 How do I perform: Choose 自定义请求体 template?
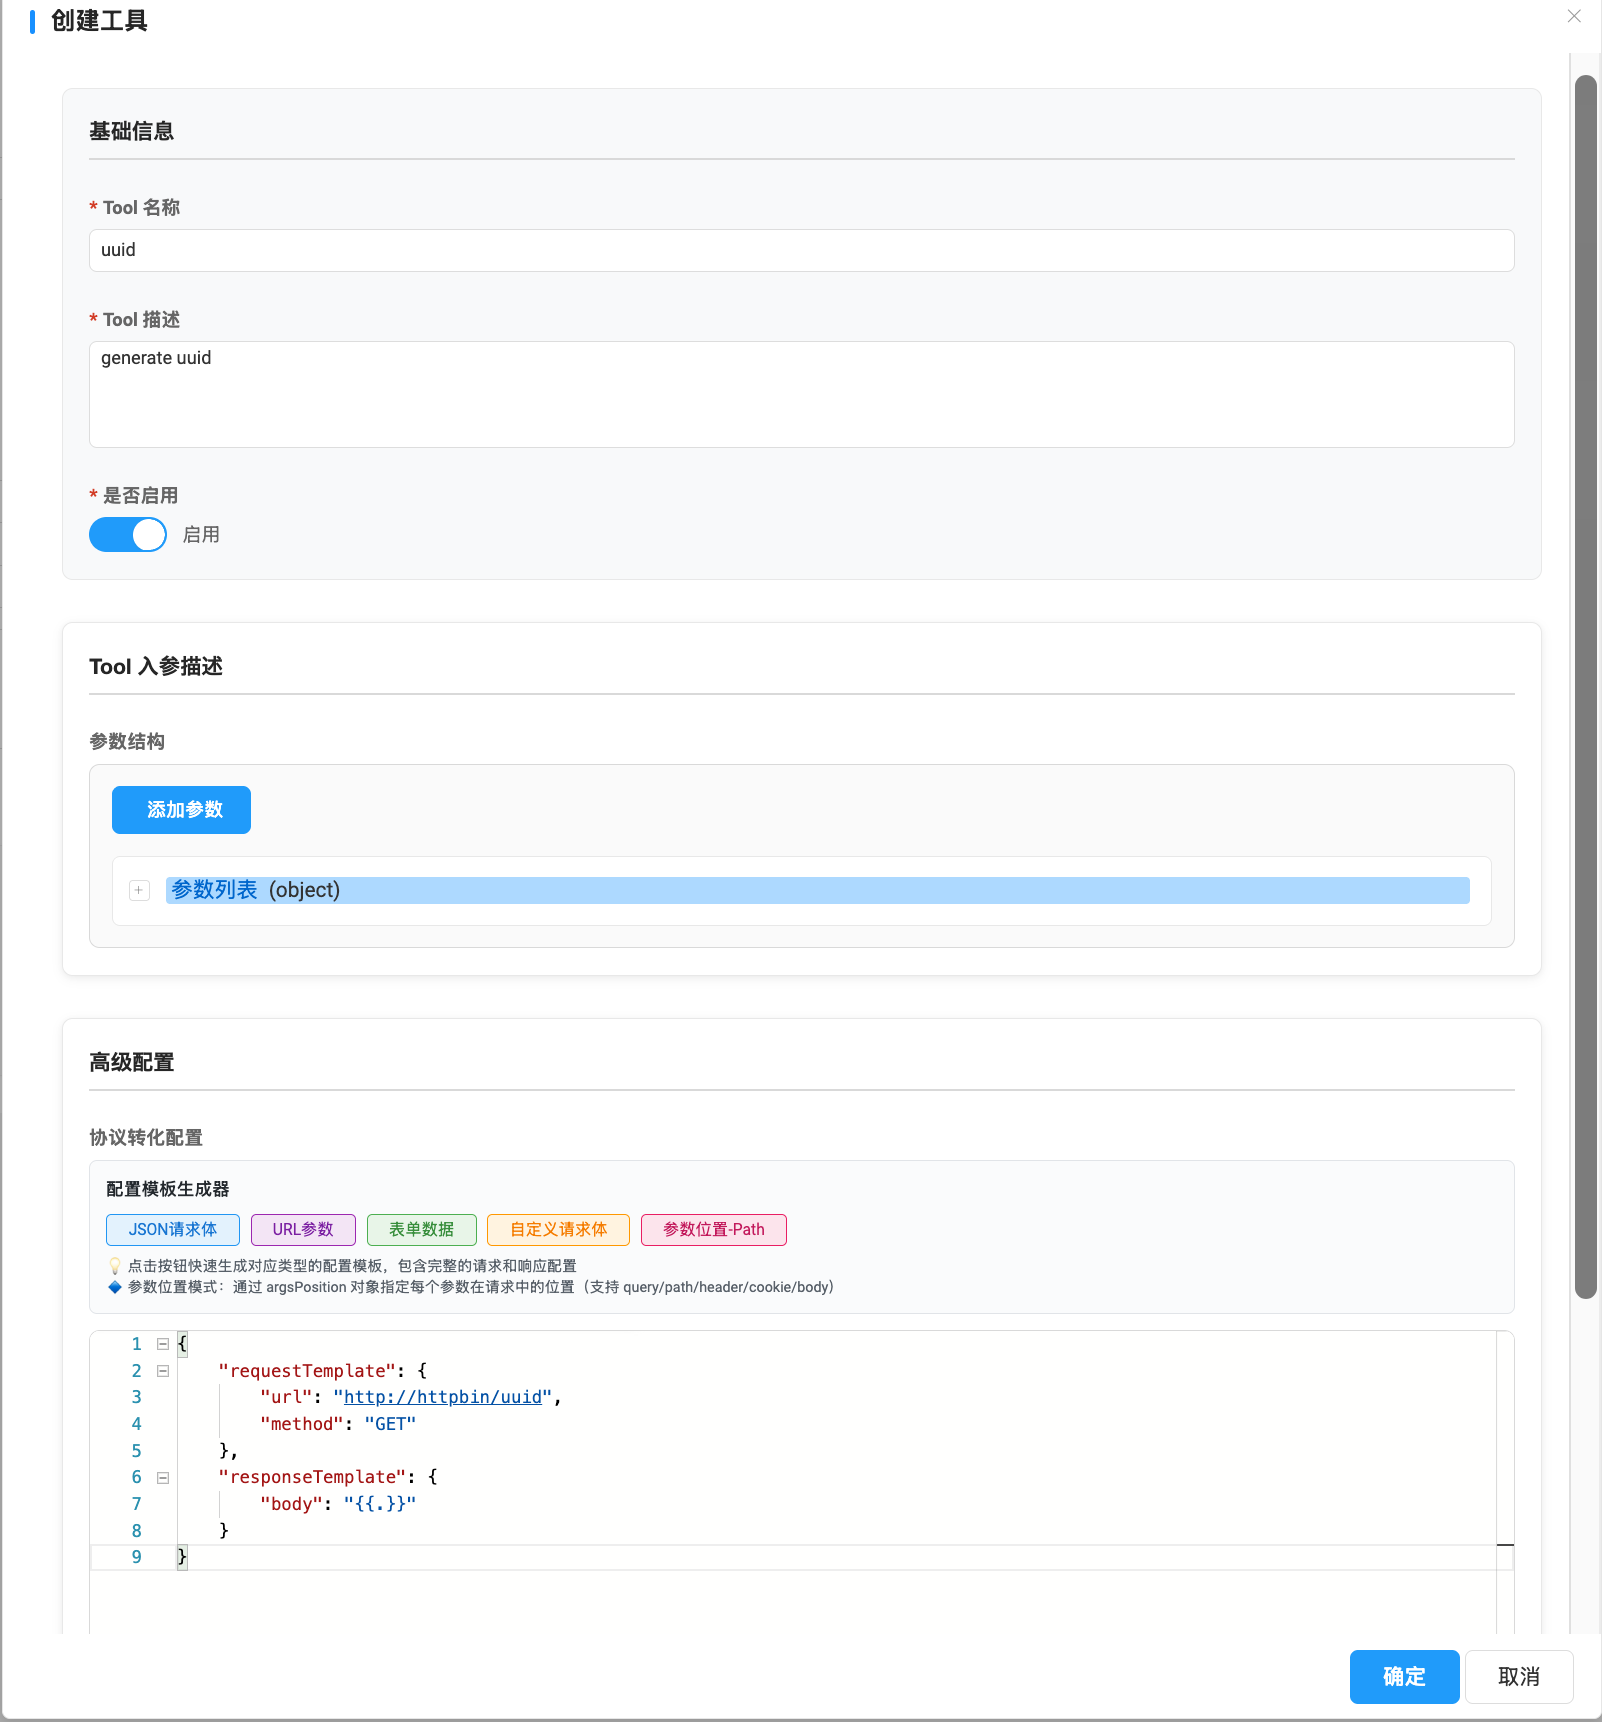pyautogui.click(x=558, y=1230)
